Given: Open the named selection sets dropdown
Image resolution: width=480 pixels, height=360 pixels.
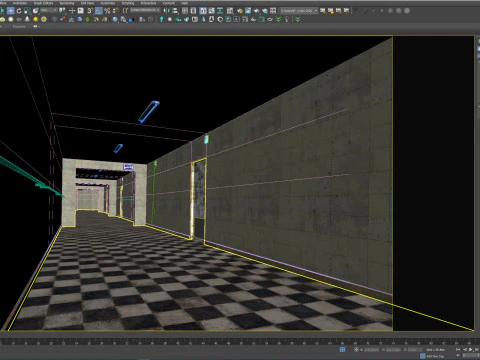Looking at the screenshot, I should click(x=145, y=10).
